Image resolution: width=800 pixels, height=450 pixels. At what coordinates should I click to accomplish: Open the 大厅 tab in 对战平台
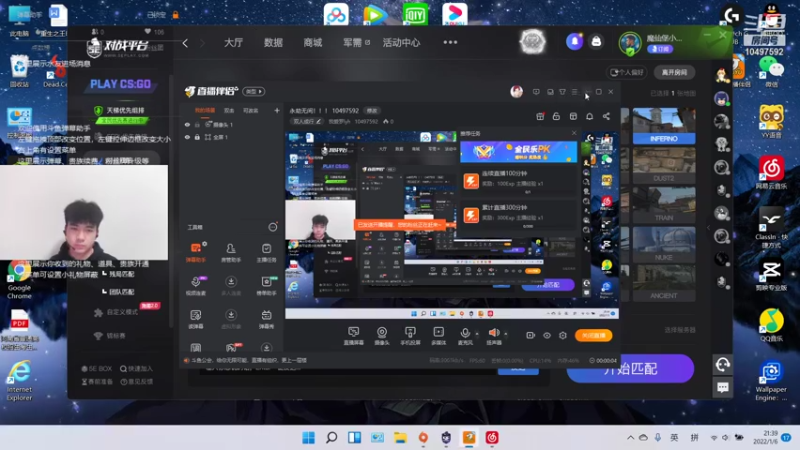tap(234, 42)
